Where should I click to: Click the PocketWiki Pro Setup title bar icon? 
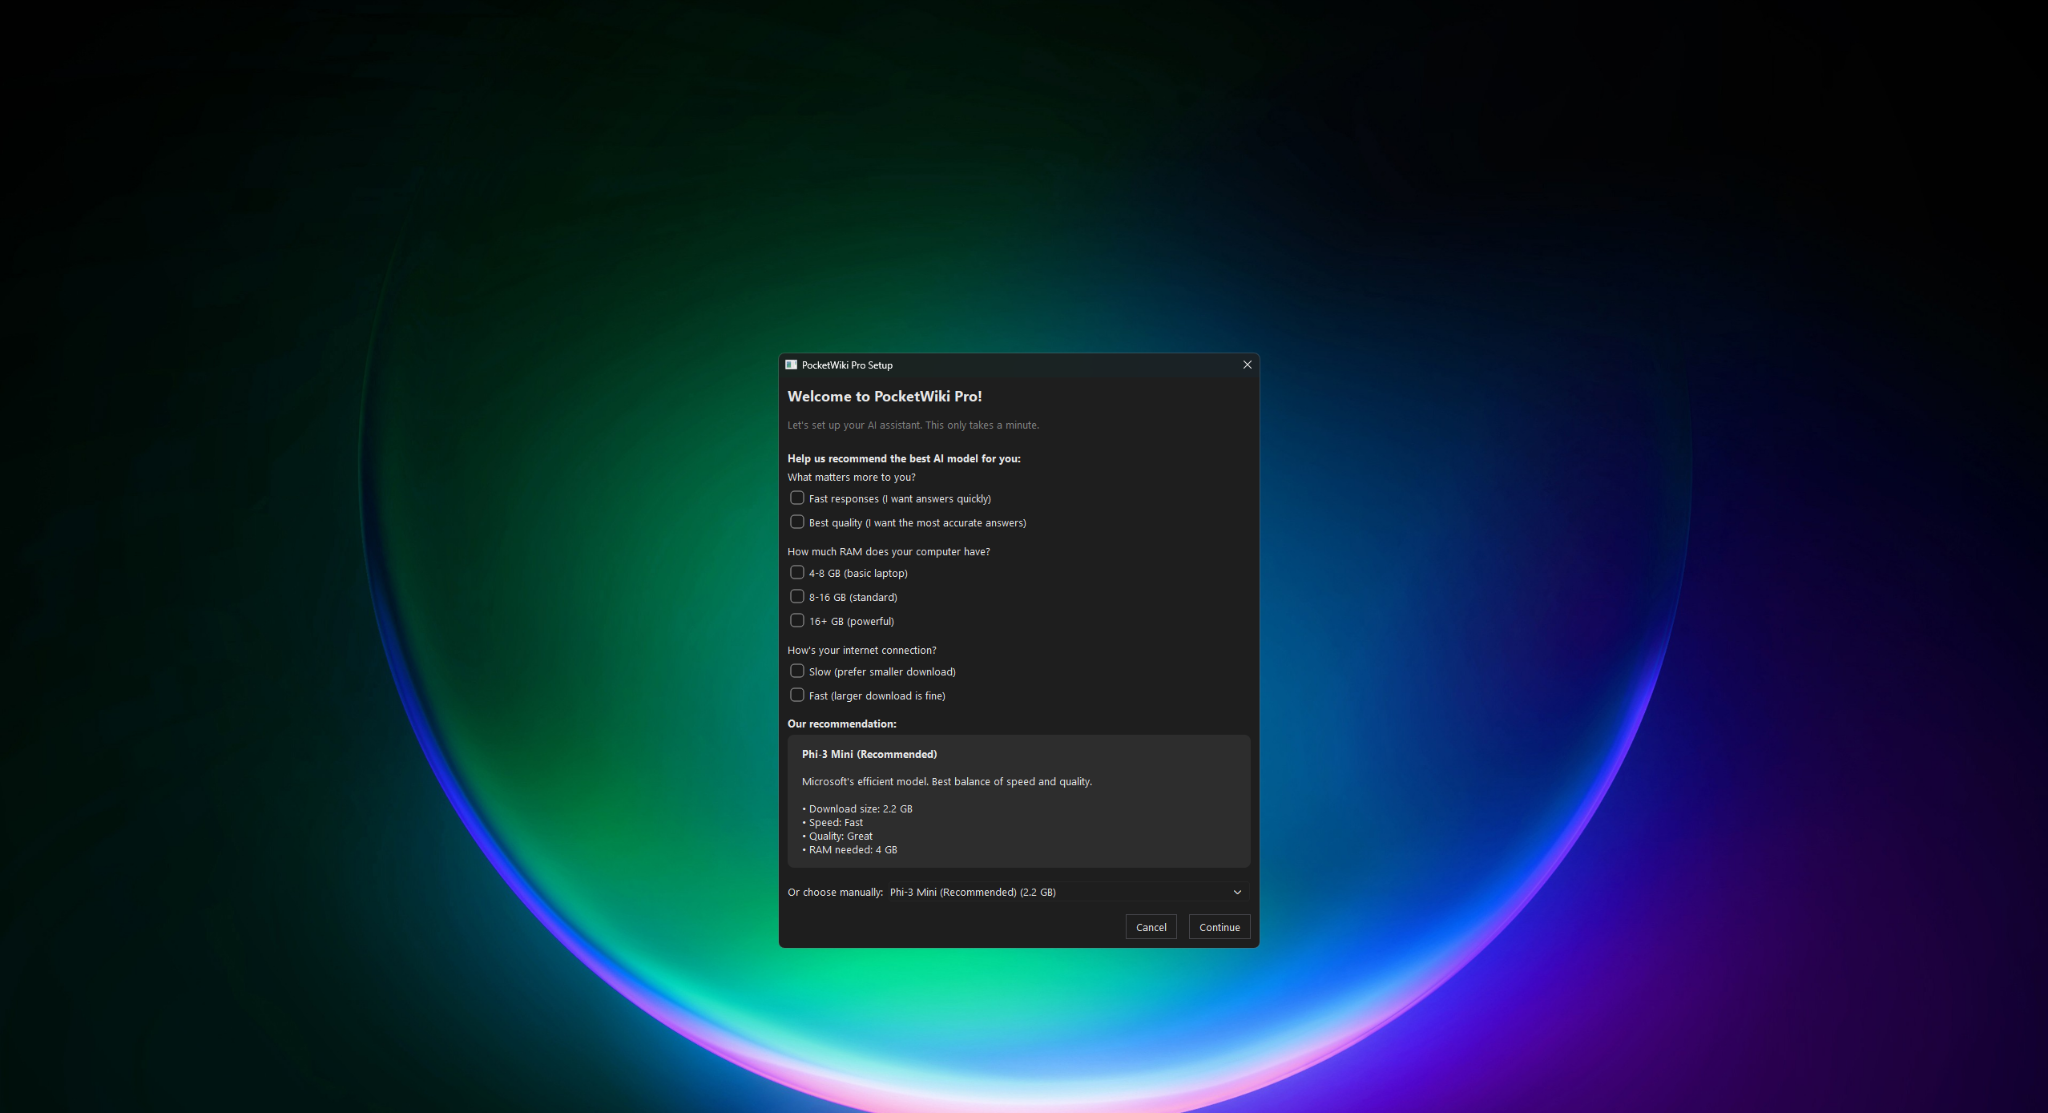[x=793, y=365]
